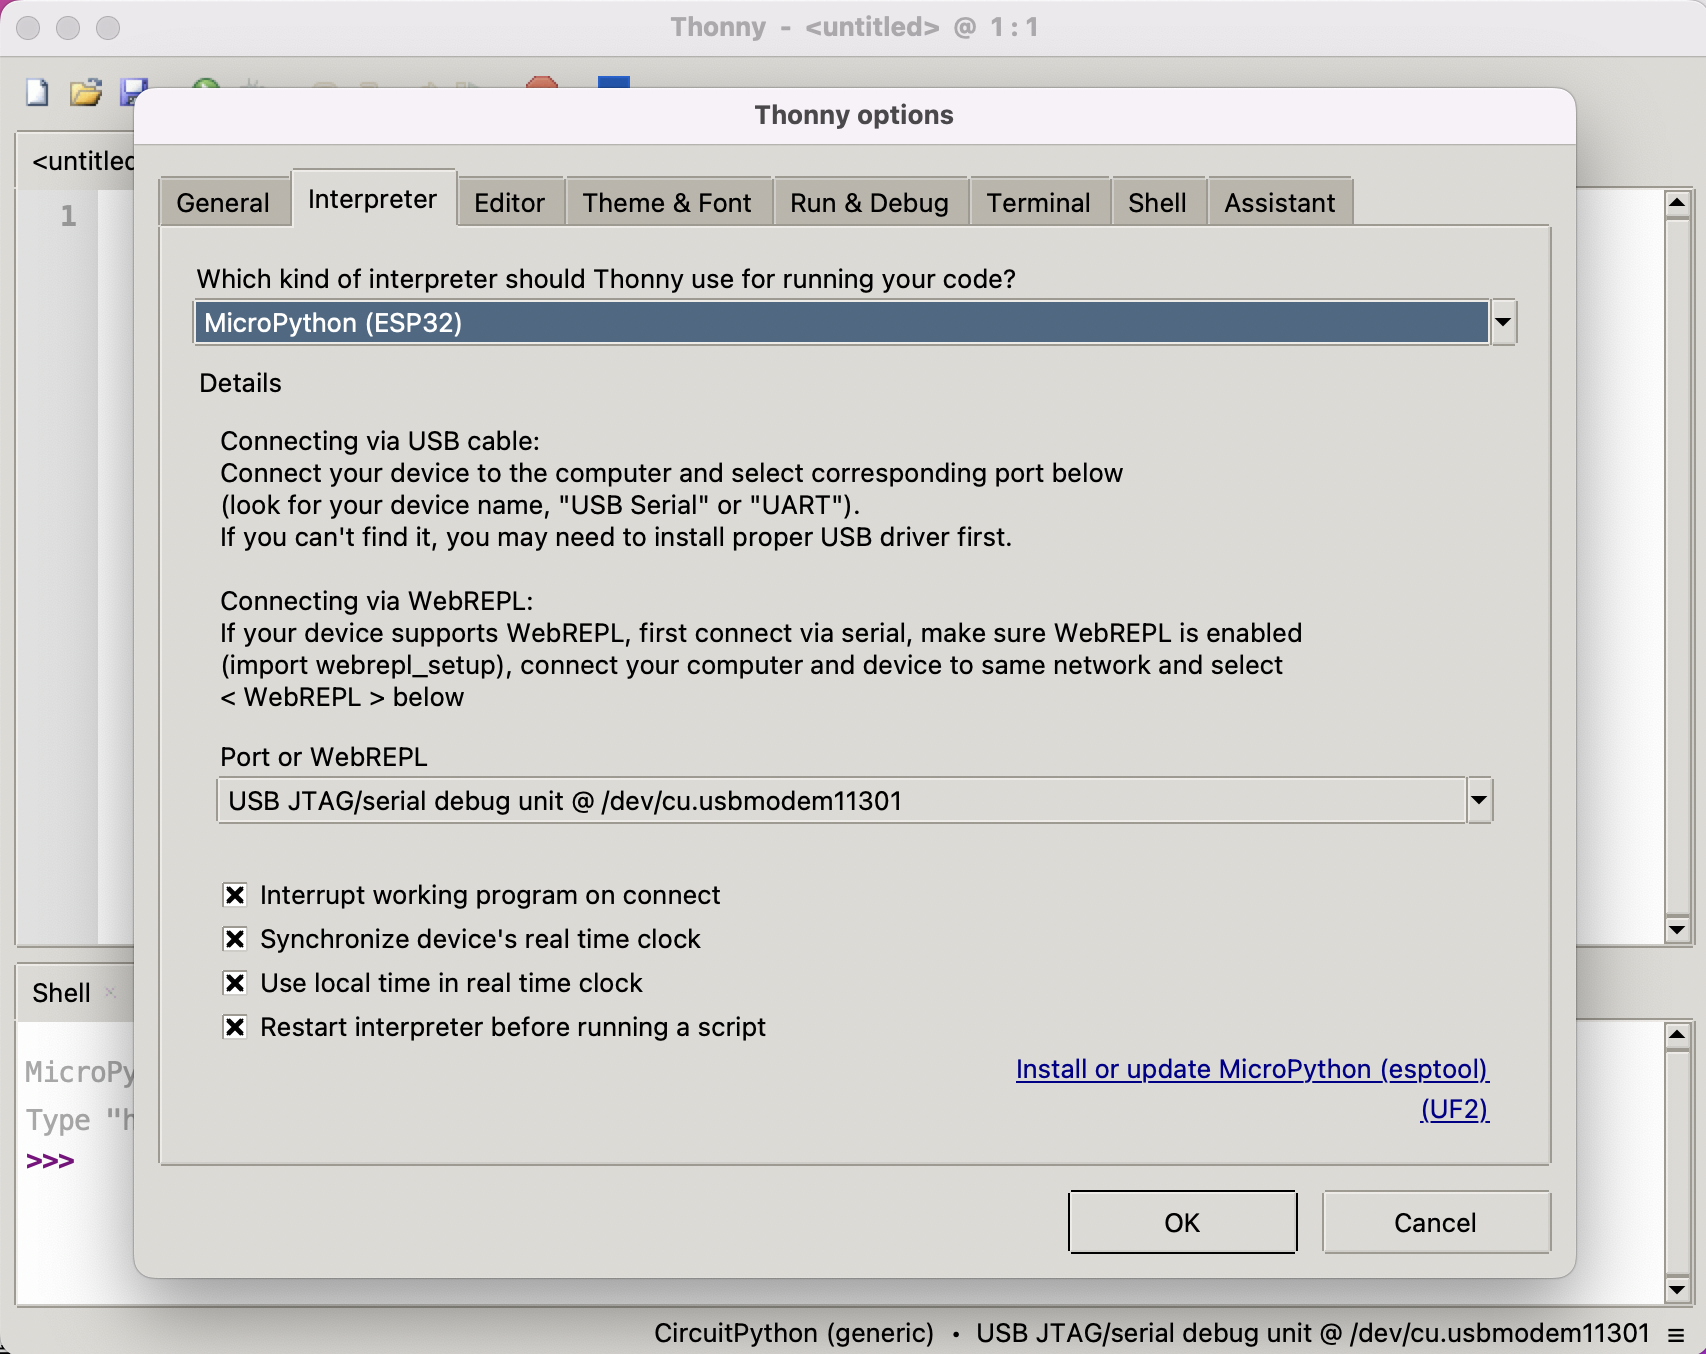Click shell scrollbar down arrow
Viewport: 1706px width, 1354px height.
[x=1677, y=1289]
